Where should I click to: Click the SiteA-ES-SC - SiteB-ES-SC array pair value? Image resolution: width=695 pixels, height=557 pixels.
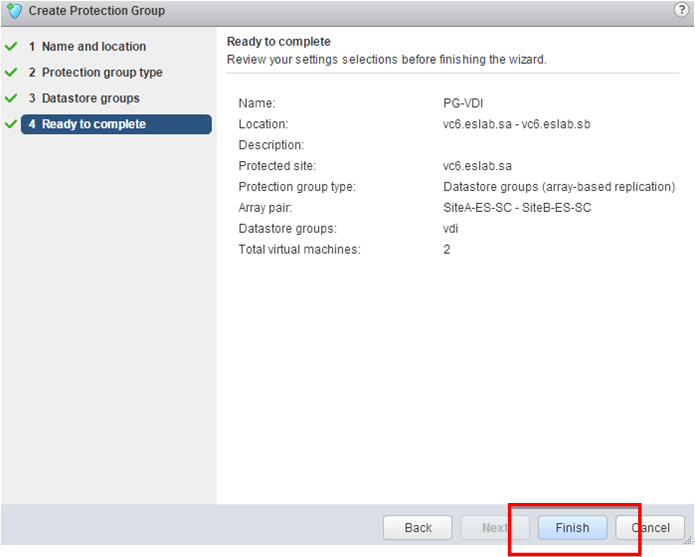coord(517,208)
